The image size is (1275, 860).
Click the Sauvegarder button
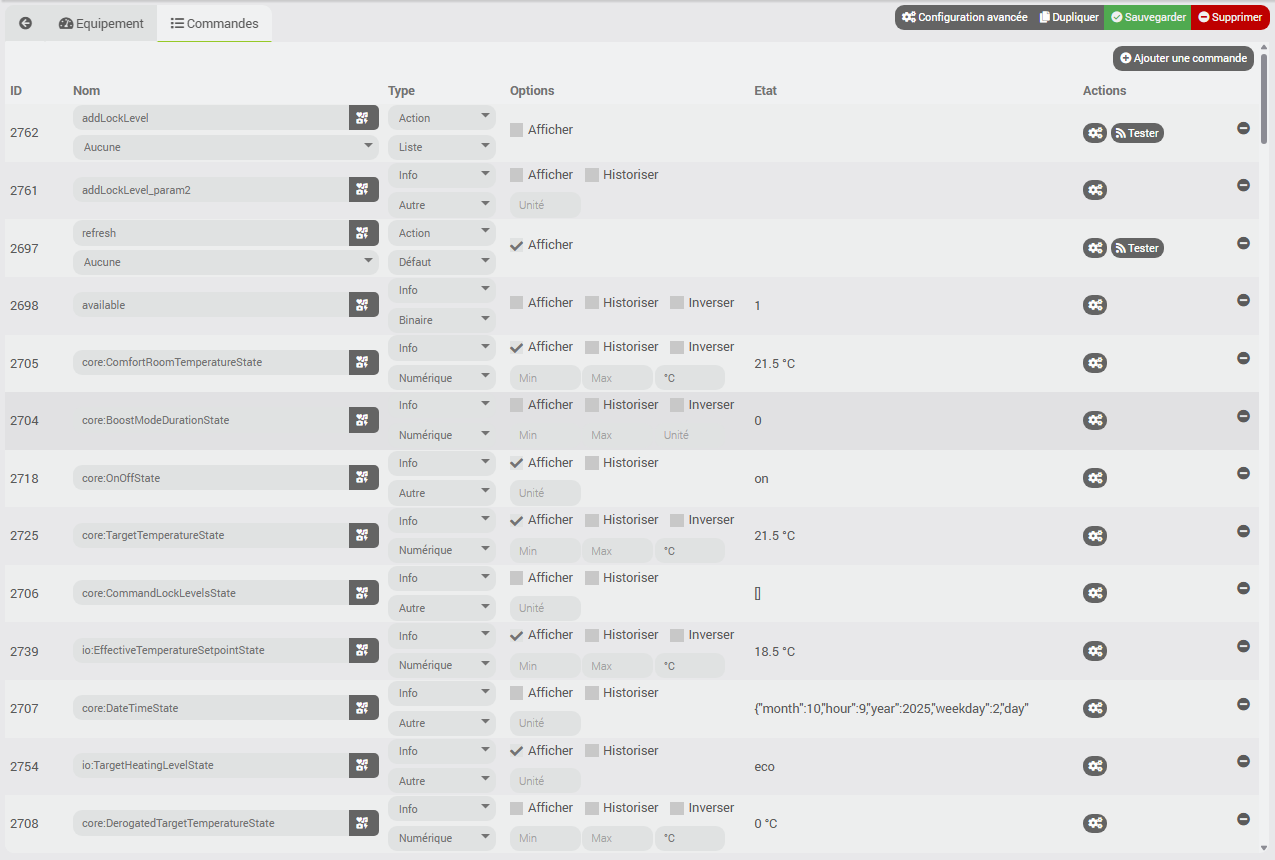(x=1148, y=17)
